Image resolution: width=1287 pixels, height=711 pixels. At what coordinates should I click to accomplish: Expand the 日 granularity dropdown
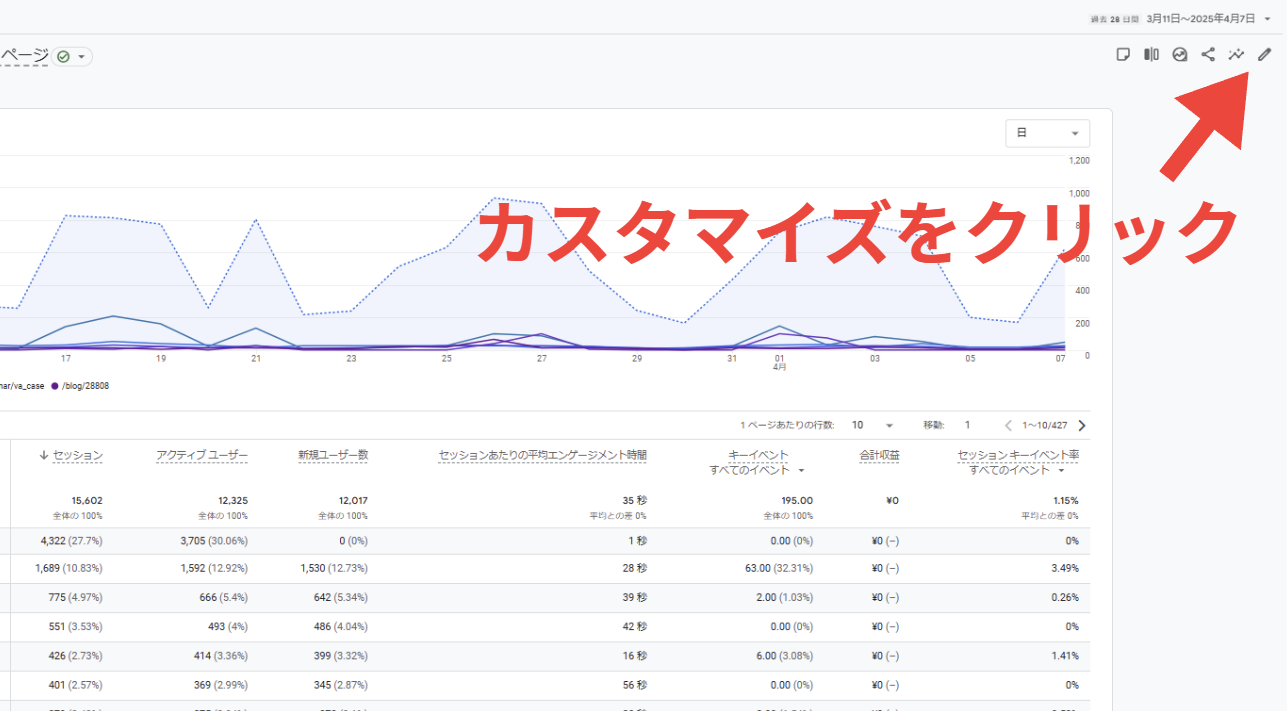click(x=1047, y=133)
